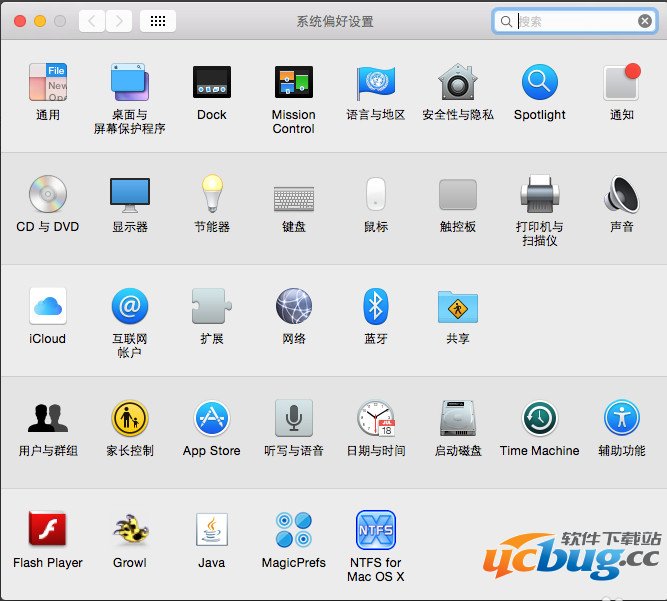
Task: Clear the search field with X button
Action: pyautogui.click(x=645, y=21)
